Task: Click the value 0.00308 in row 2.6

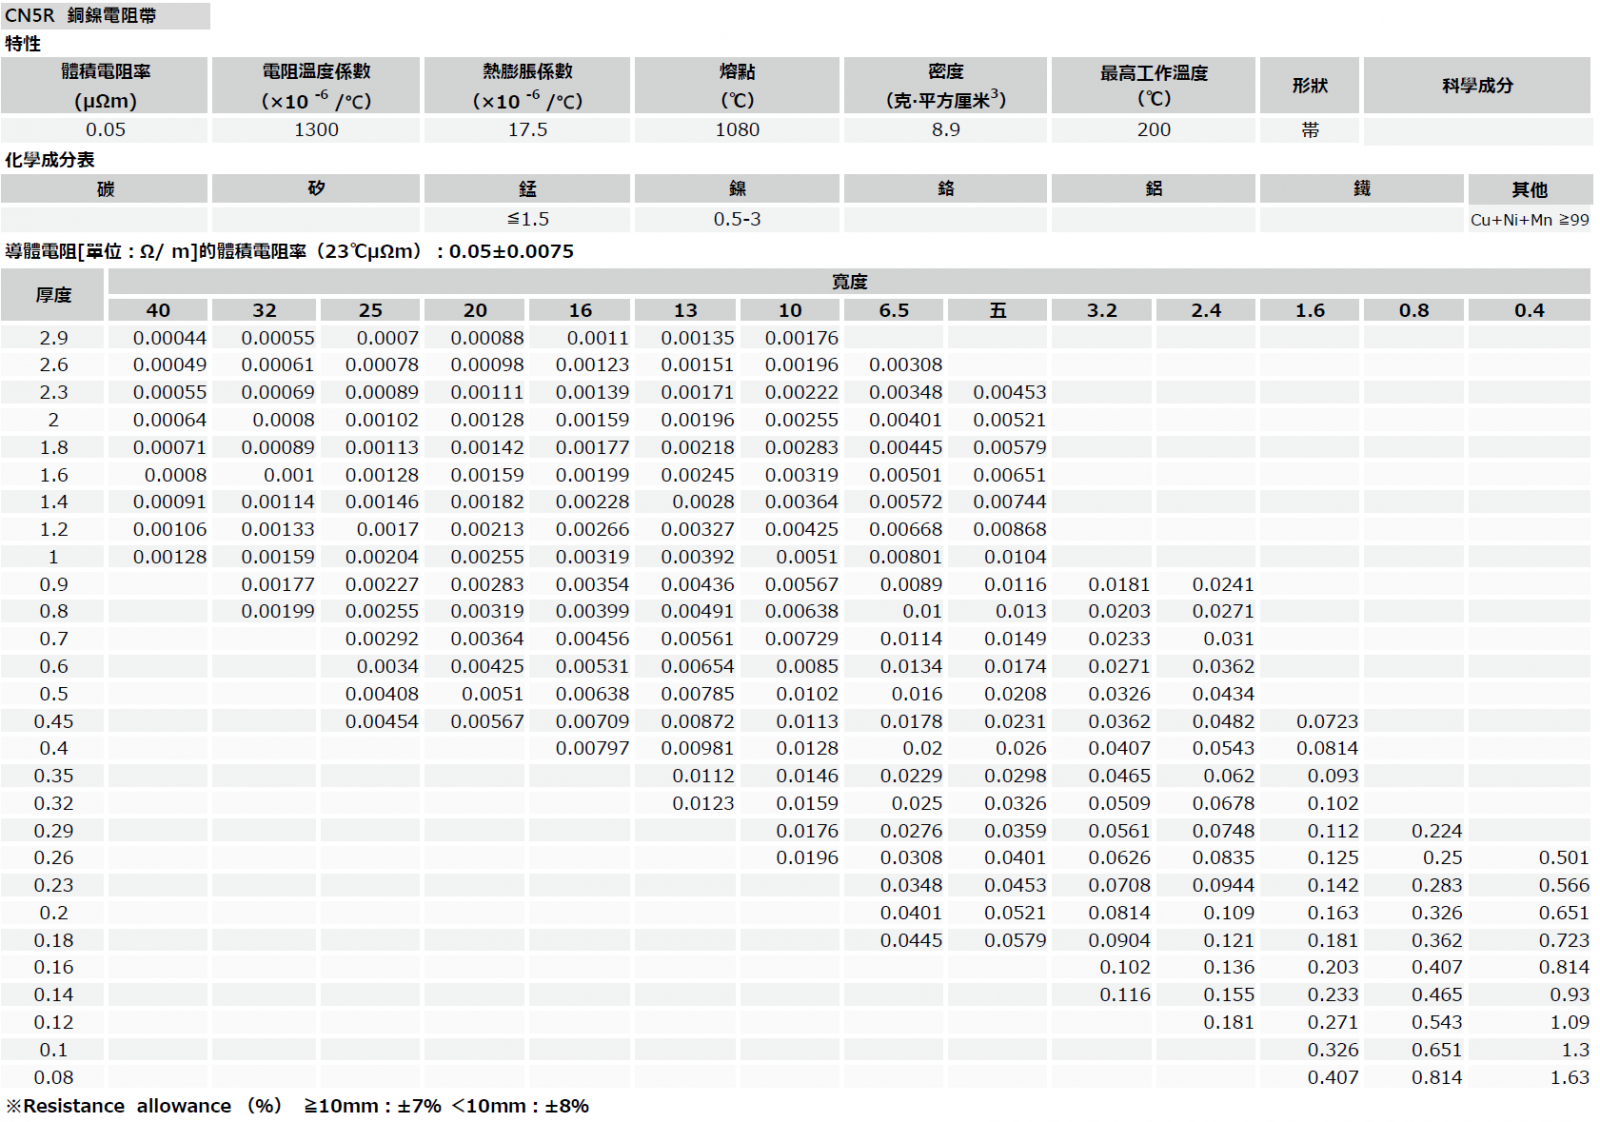Action: tap(905, 365)
